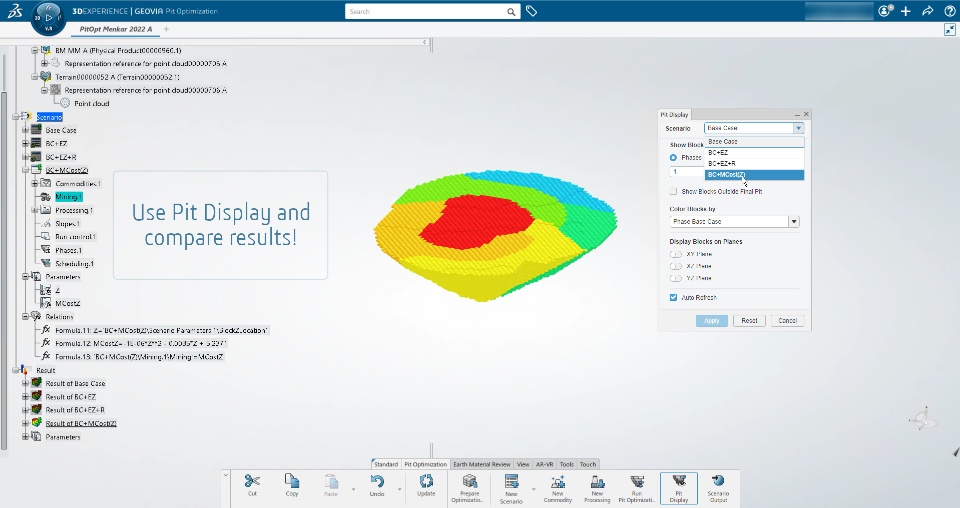
Task: Click the share arrow icon
Action: coord(928,11)
